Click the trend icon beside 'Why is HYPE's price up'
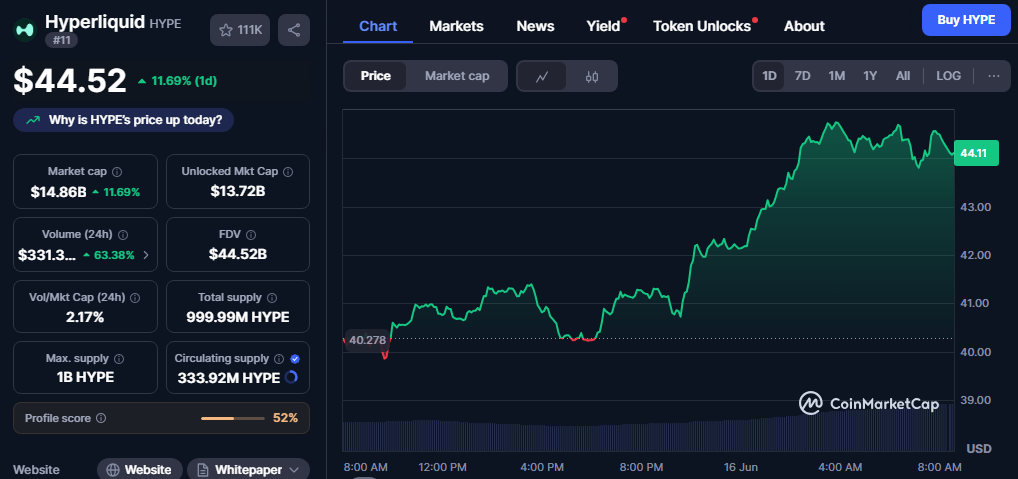The image size is (1018, 479). (x=32, y=120)
